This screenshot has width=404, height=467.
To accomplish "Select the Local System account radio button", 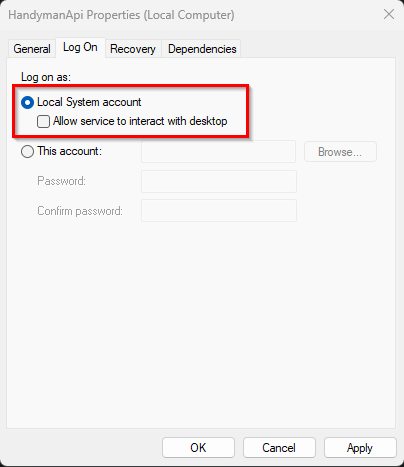I will [x=27, y=102].
